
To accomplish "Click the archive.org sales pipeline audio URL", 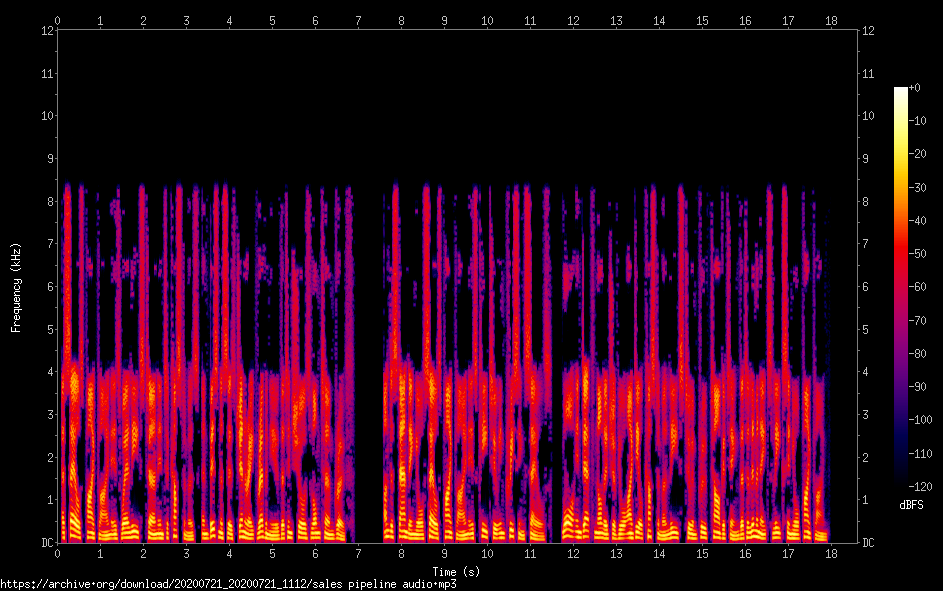I will point(229,584).
